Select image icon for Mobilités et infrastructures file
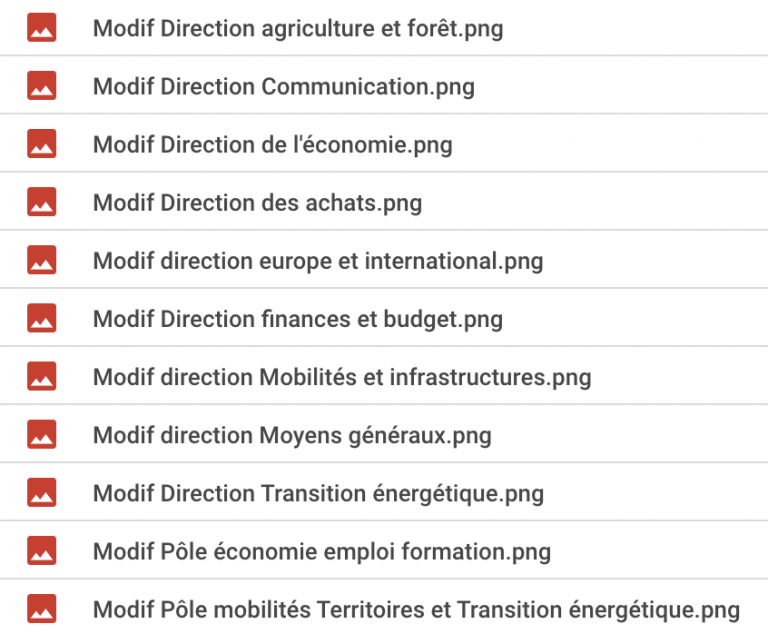 pos(42,376)
